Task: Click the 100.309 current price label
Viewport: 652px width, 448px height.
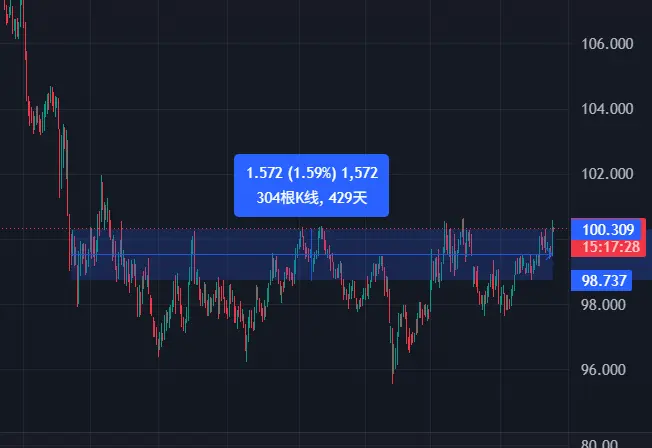Action: tap(608, 230)
